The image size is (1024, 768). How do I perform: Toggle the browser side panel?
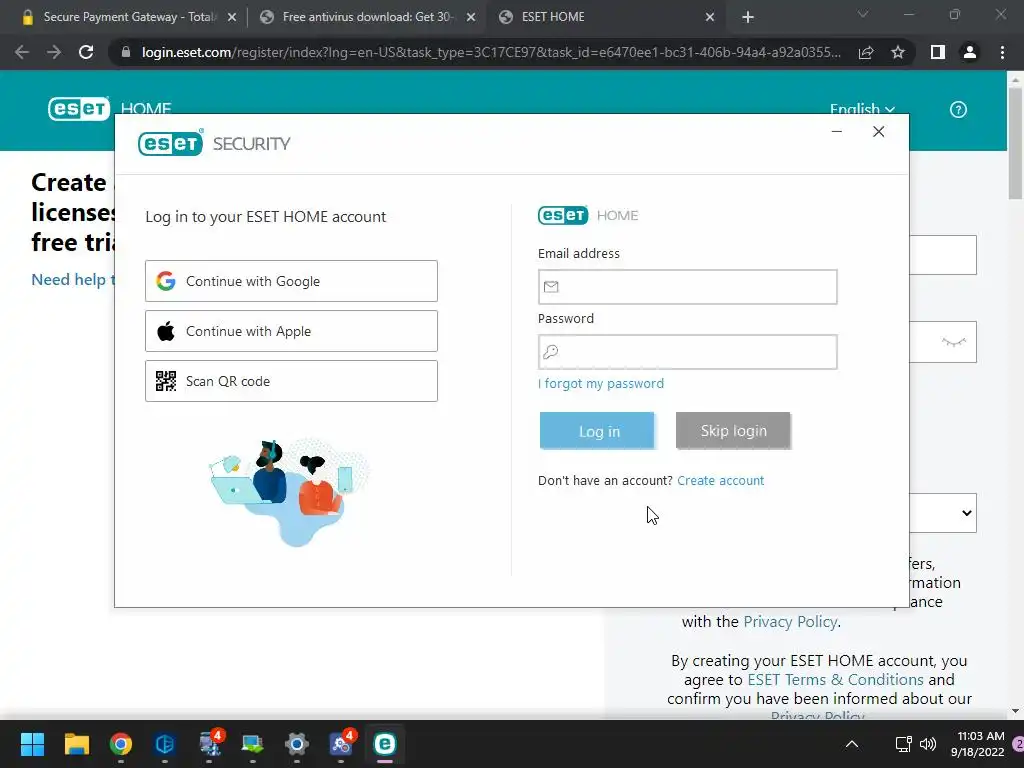tap(938, 52)
